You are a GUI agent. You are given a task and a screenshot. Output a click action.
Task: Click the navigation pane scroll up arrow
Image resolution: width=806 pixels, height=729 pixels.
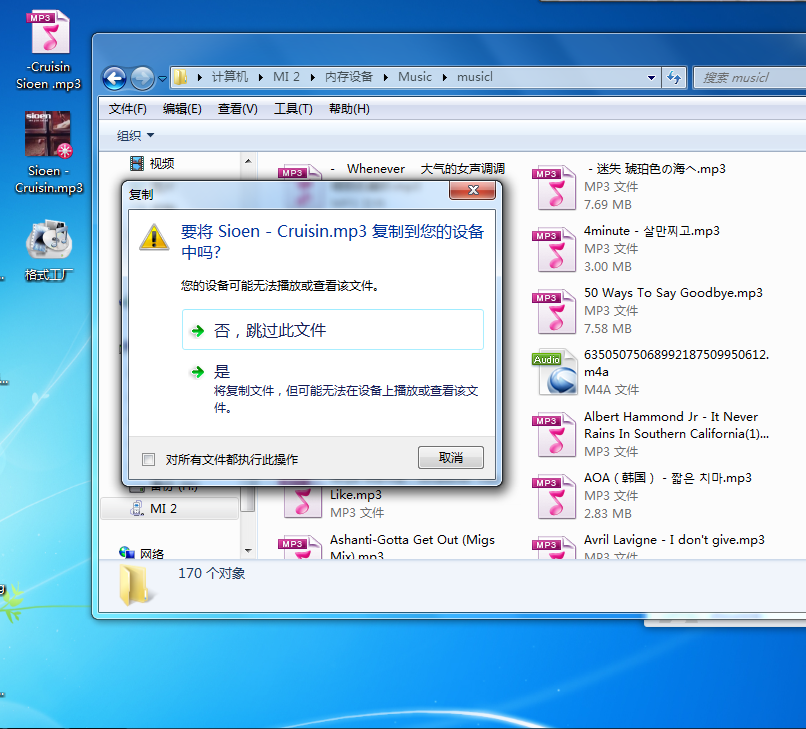click(x=248, y=161)
